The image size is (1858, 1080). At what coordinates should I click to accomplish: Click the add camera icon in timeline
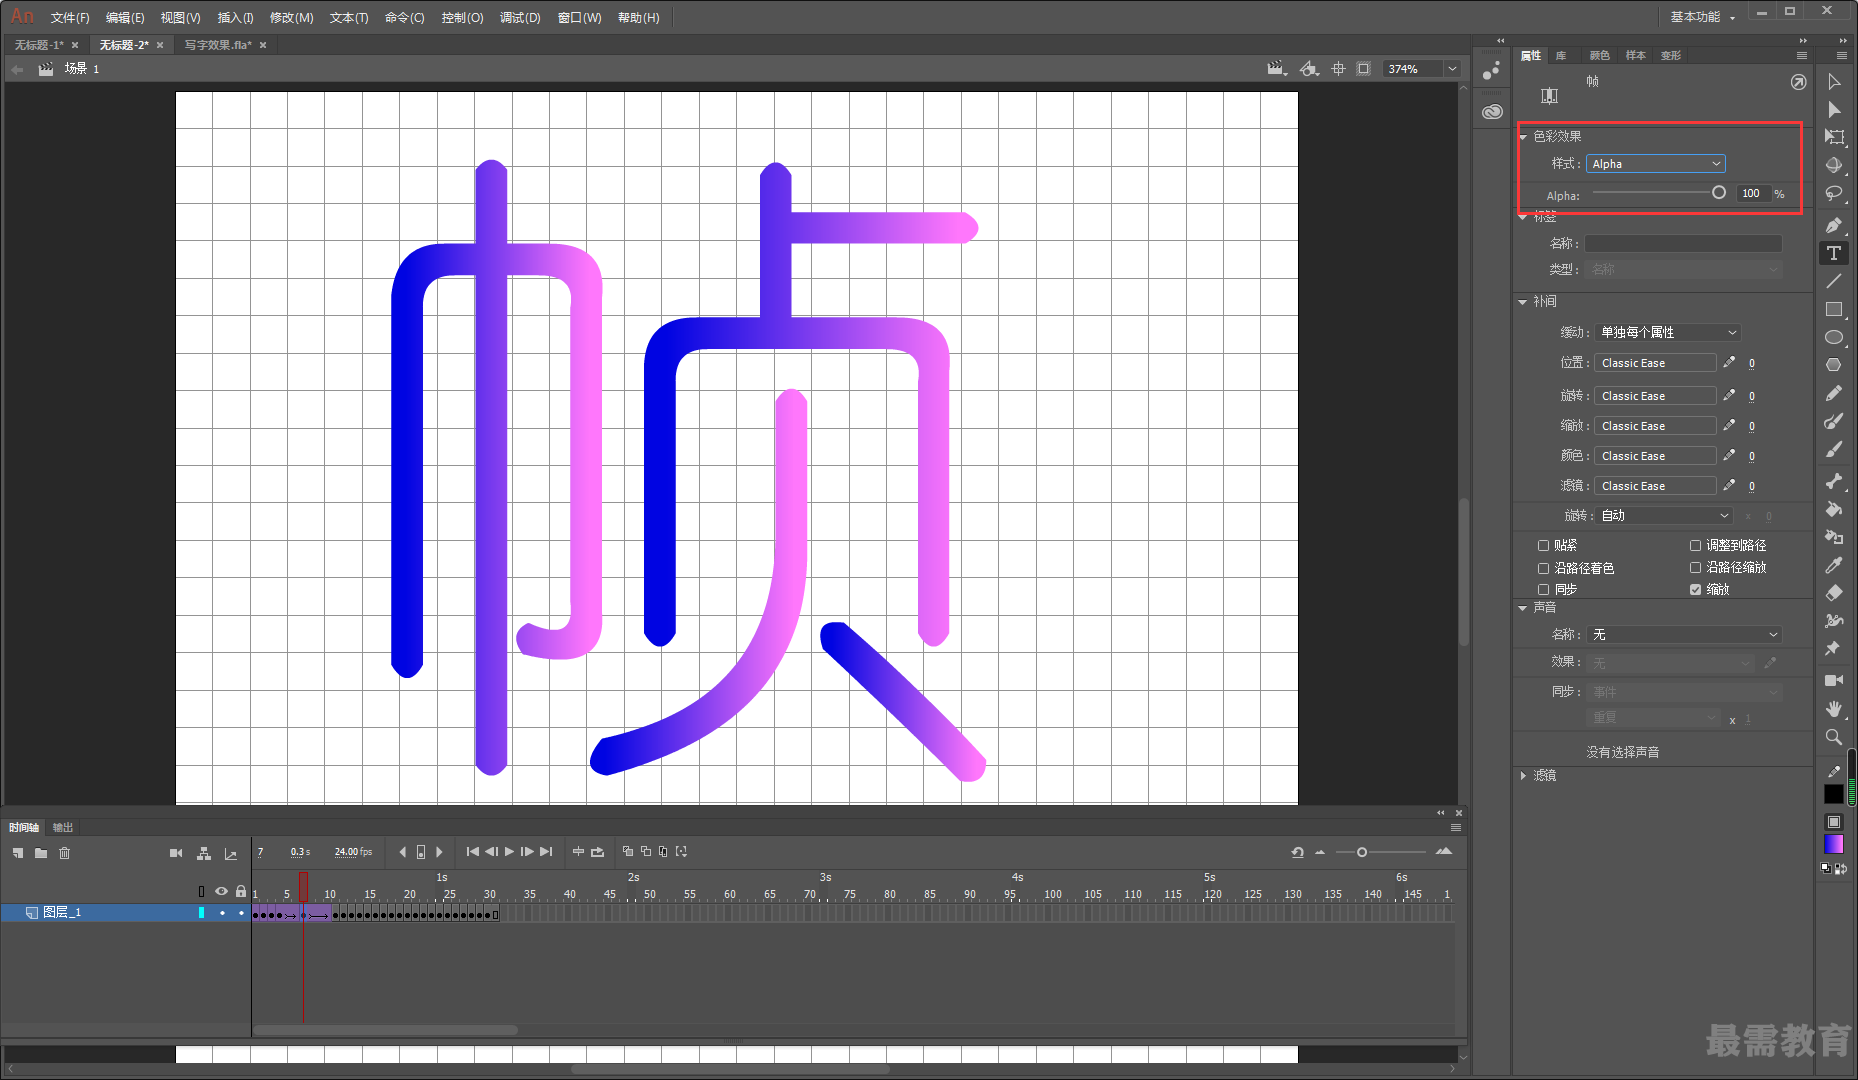click(x=176, y=853)
